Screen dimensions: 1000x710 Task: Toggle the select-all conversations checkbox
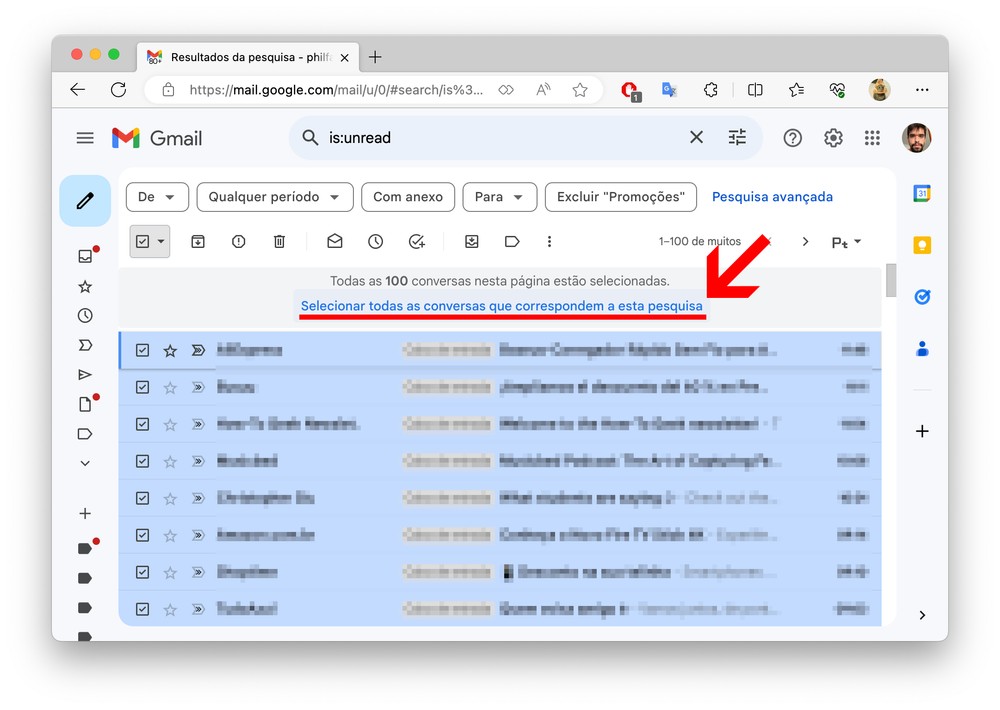(142, 242)
